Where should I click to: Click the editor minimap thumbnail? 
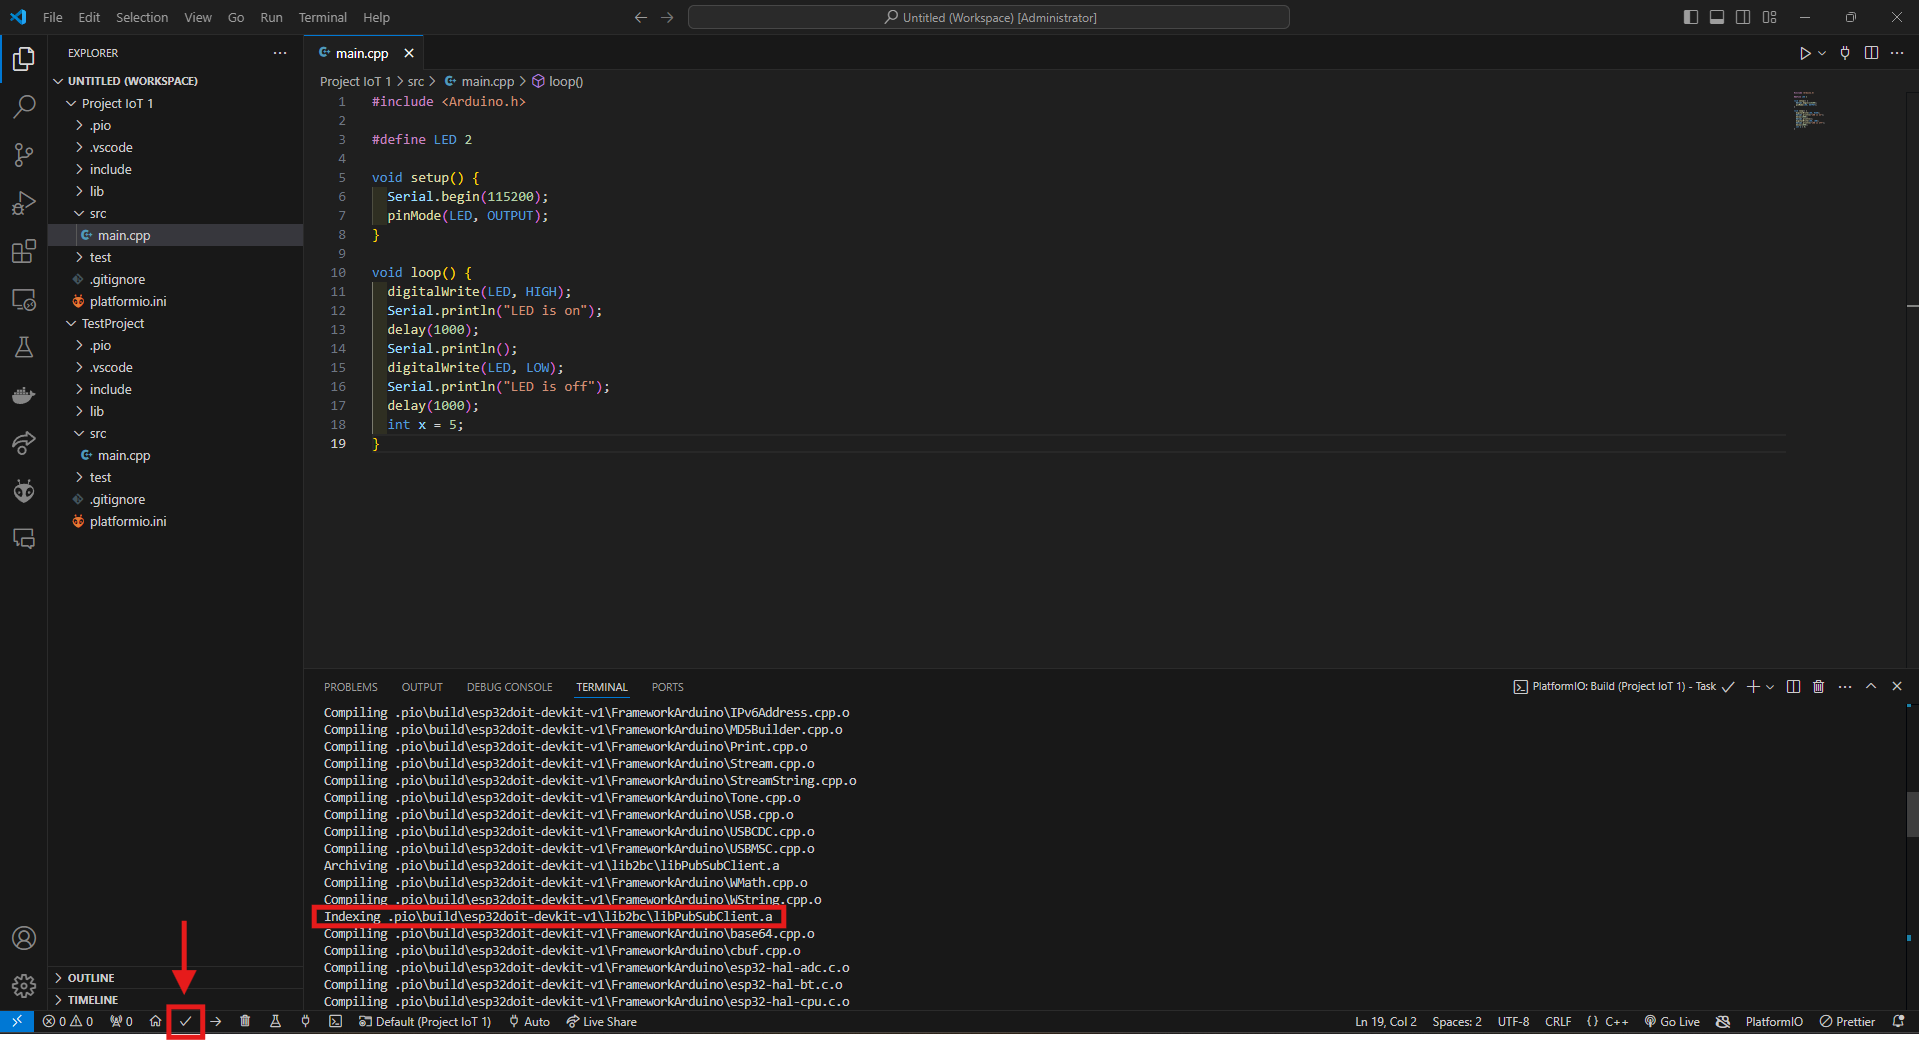click(x=1810, y=109)
